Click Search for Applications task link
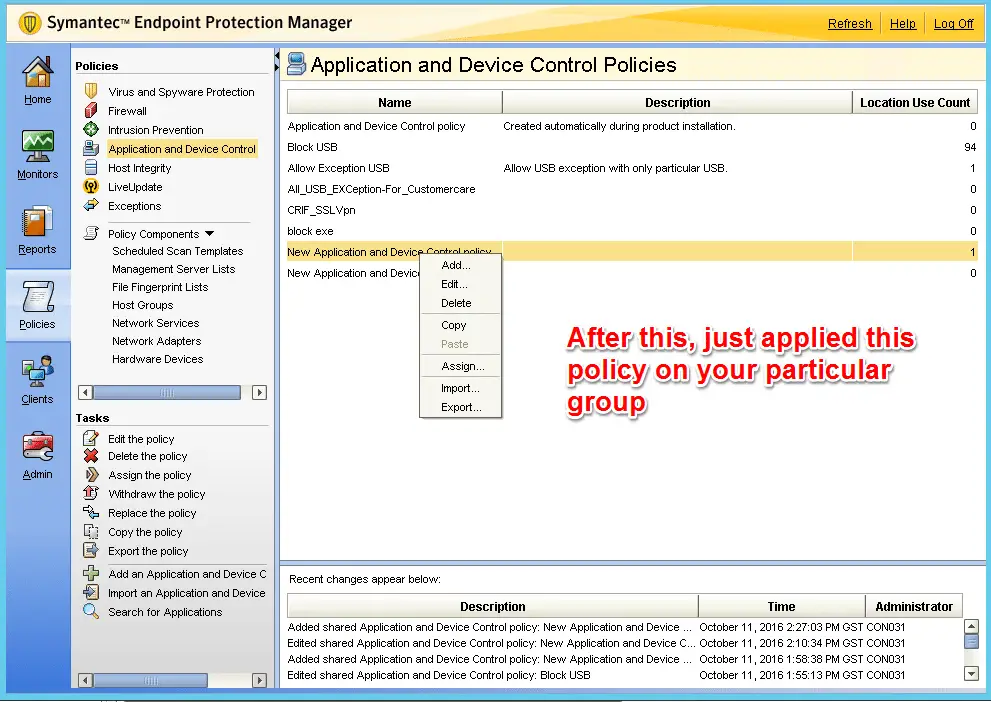The width and height of the screenshot is (991, 702). point(165,612)
